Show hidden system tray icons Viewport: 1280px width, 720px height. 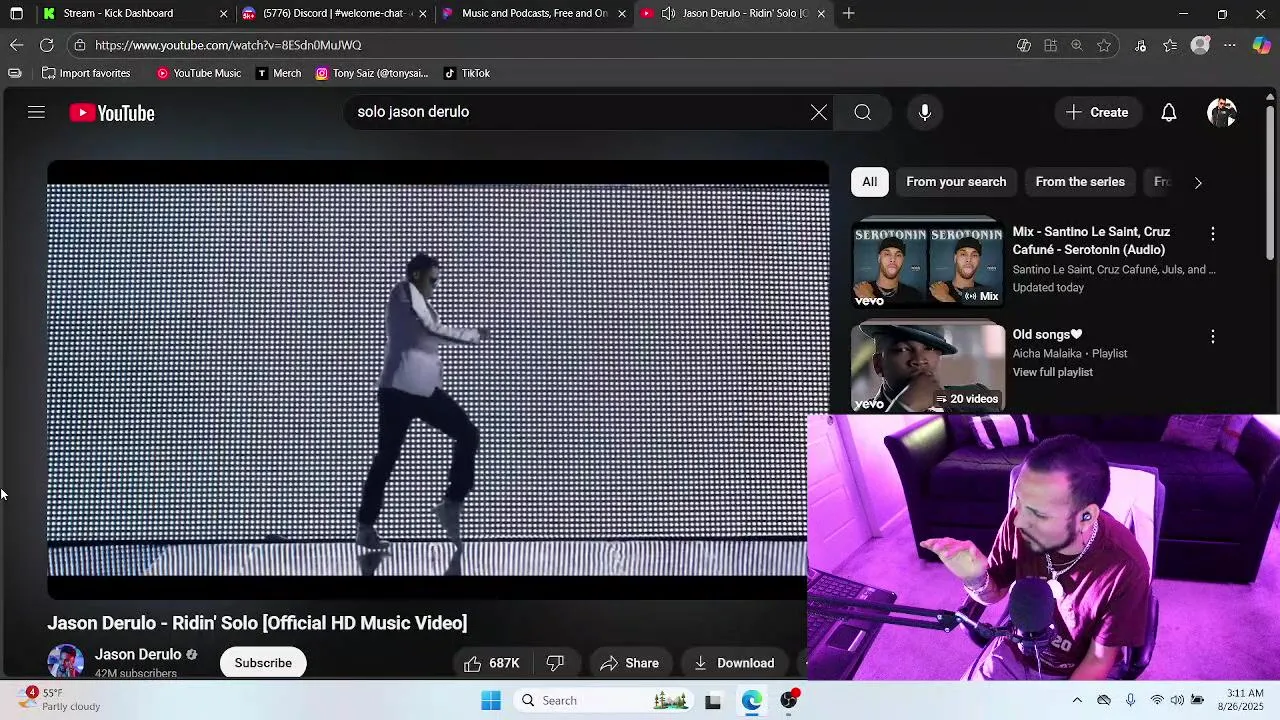[1077, 701]
